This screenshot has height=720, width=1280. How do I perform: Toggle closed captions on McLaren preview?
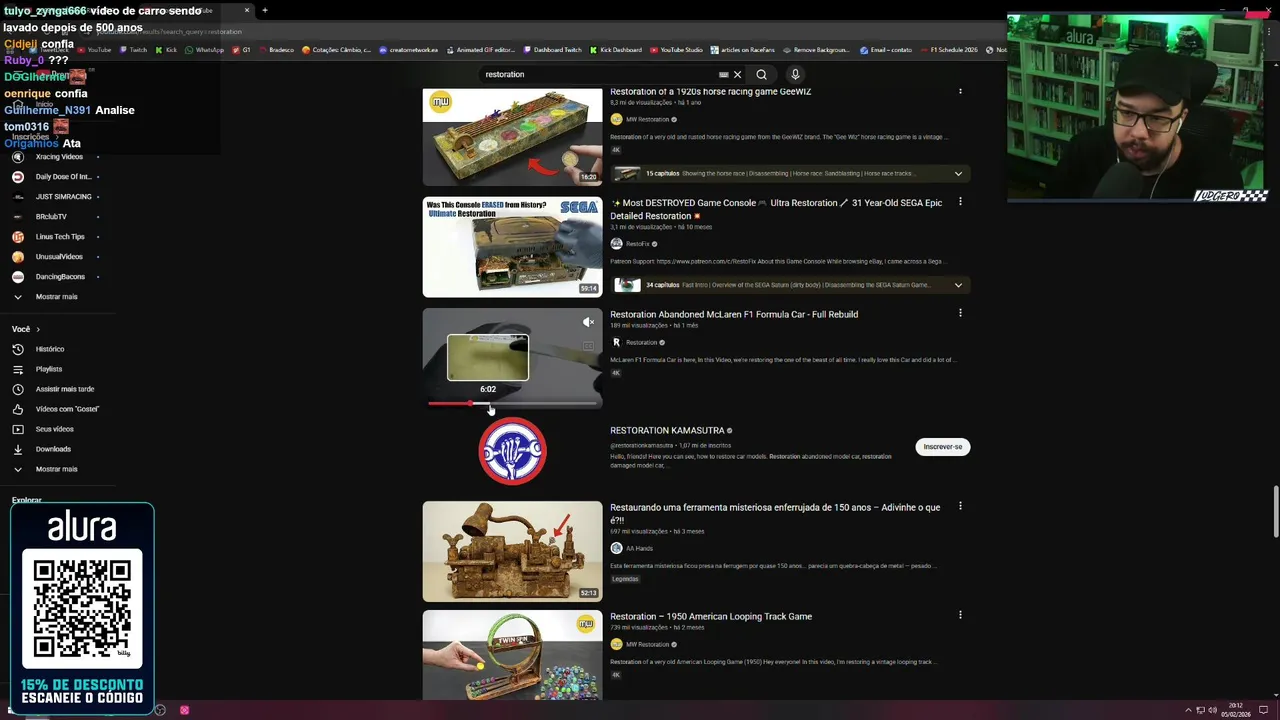(x=588, y=346)
